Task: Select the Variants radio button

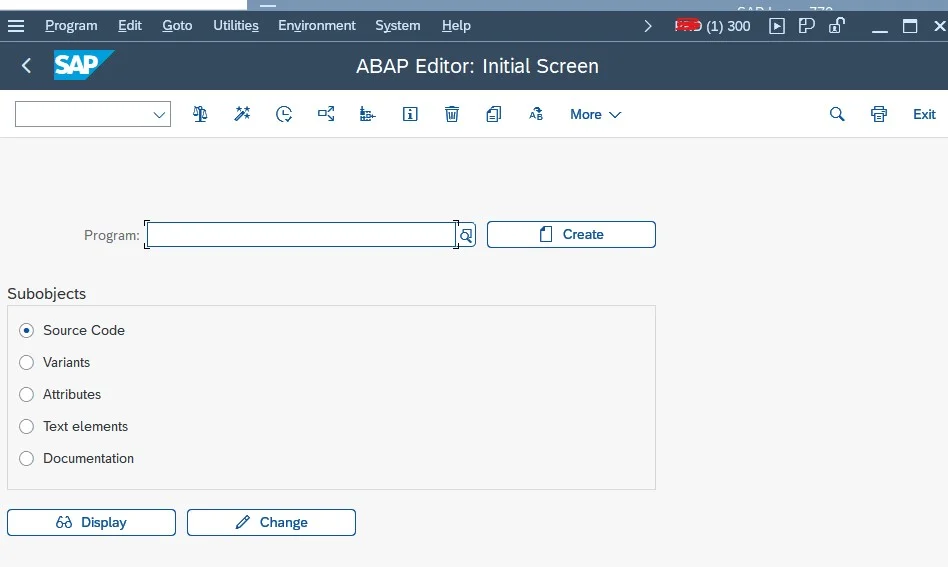Action: [26, 362]
